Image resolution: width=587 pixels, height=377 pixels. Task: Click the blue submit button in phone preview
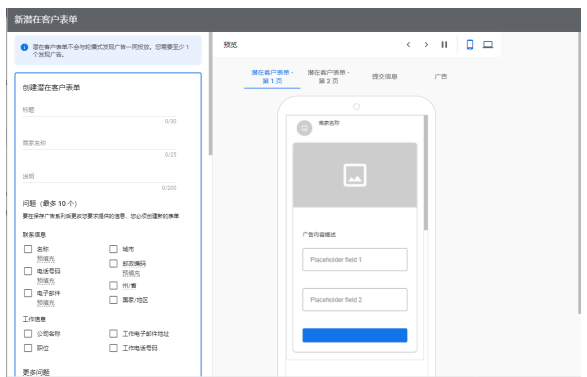pyautogui.click(x=355, y=335)
